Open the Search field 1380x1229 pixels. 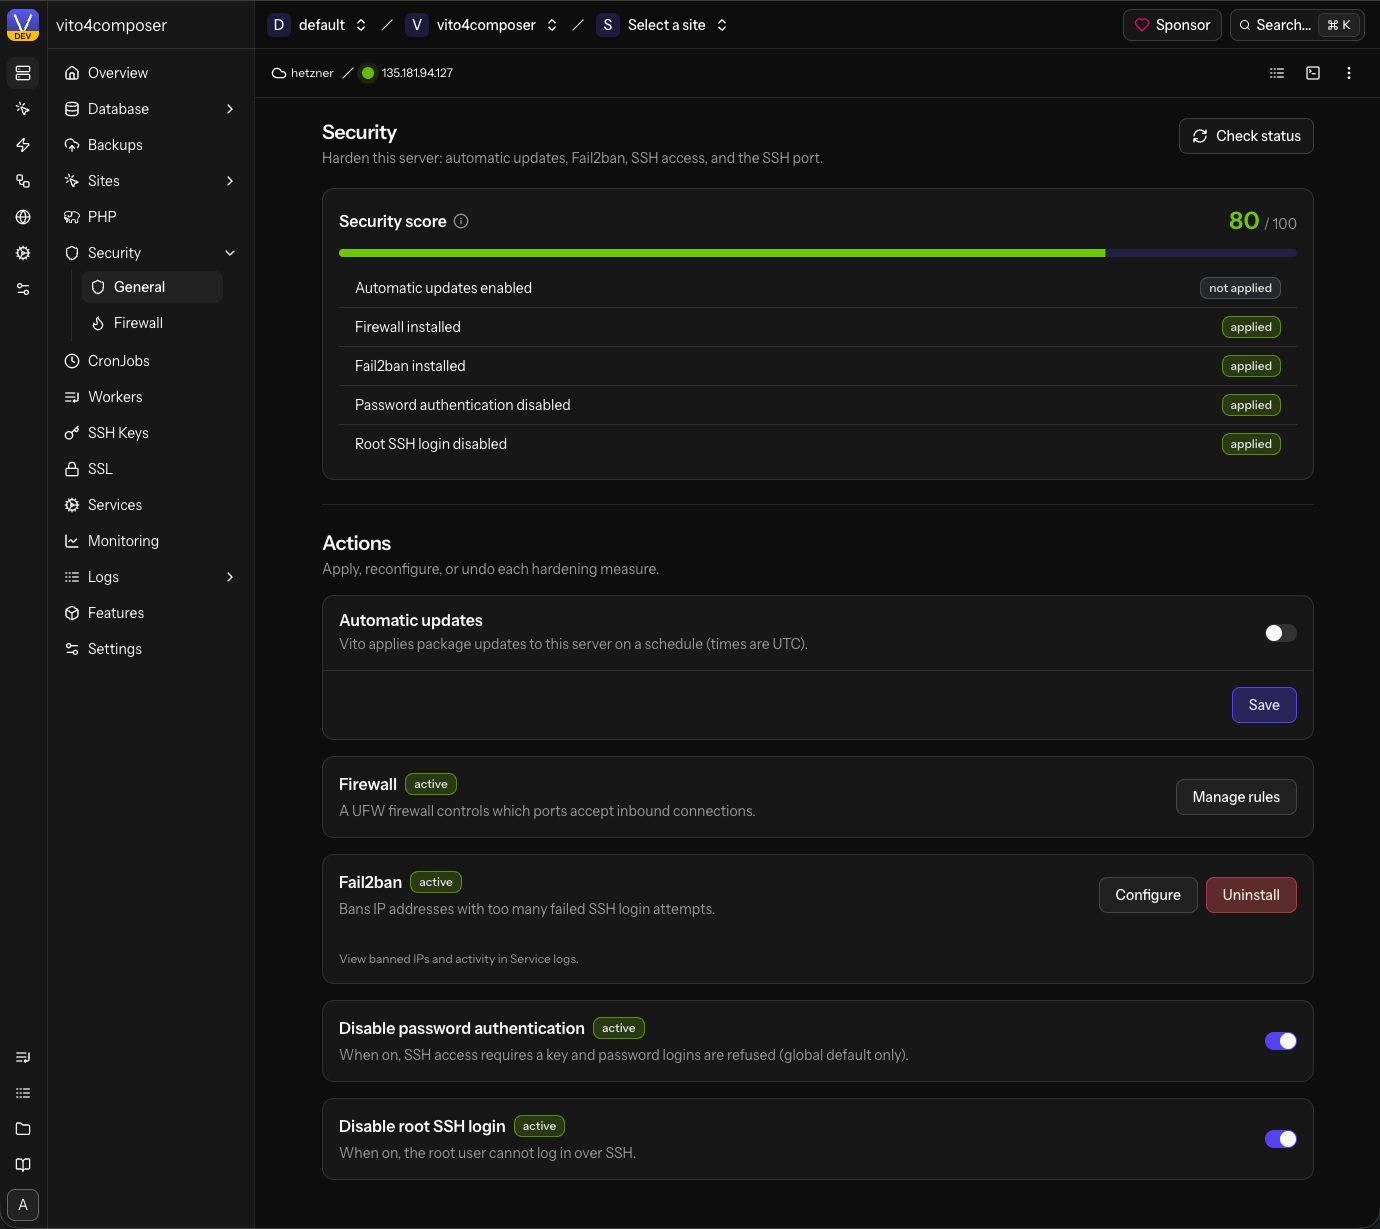pos(1297,25)
